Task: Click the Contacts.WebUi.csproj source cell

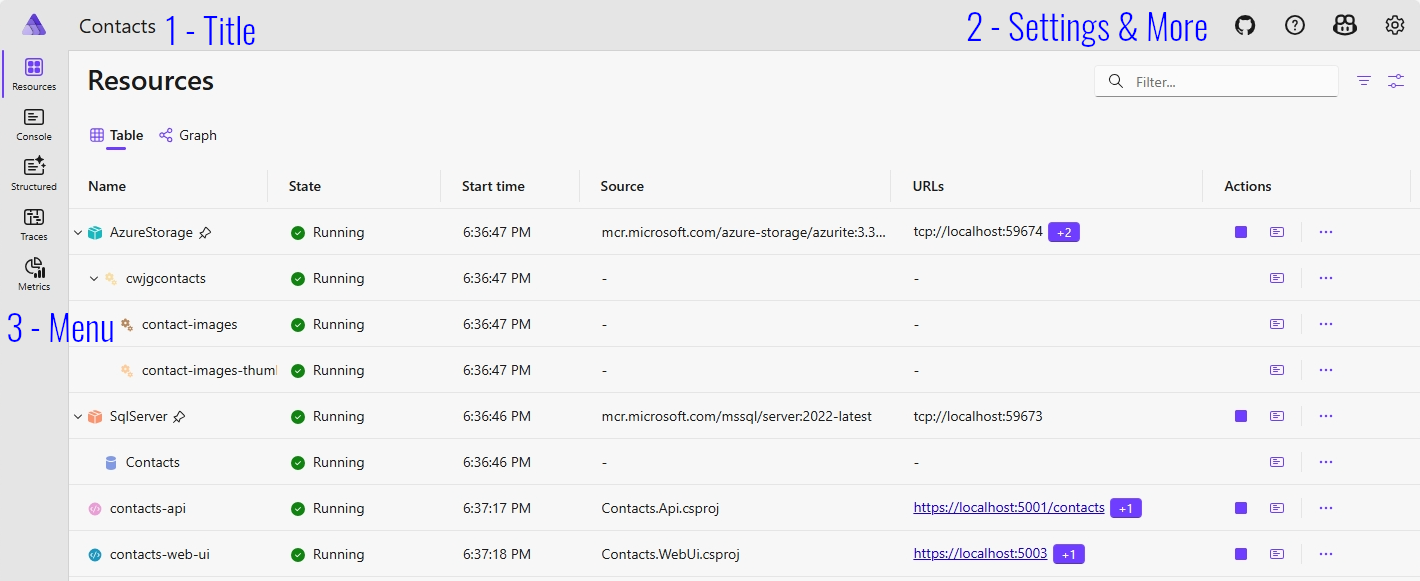Action: 670,554
